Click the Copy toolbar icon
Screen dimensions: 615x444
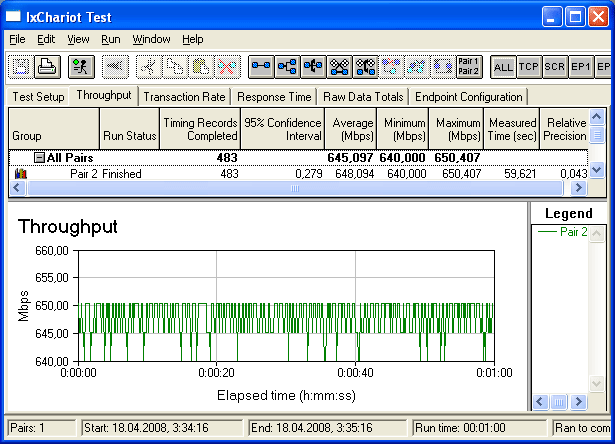pos(175,67)
